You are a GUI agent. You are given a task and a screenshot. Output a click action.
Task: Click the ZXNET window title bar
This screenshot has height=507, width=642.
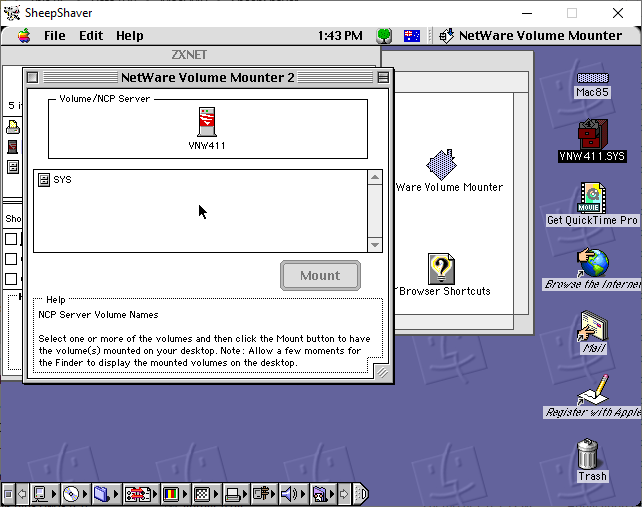click(x=189, y=54)
